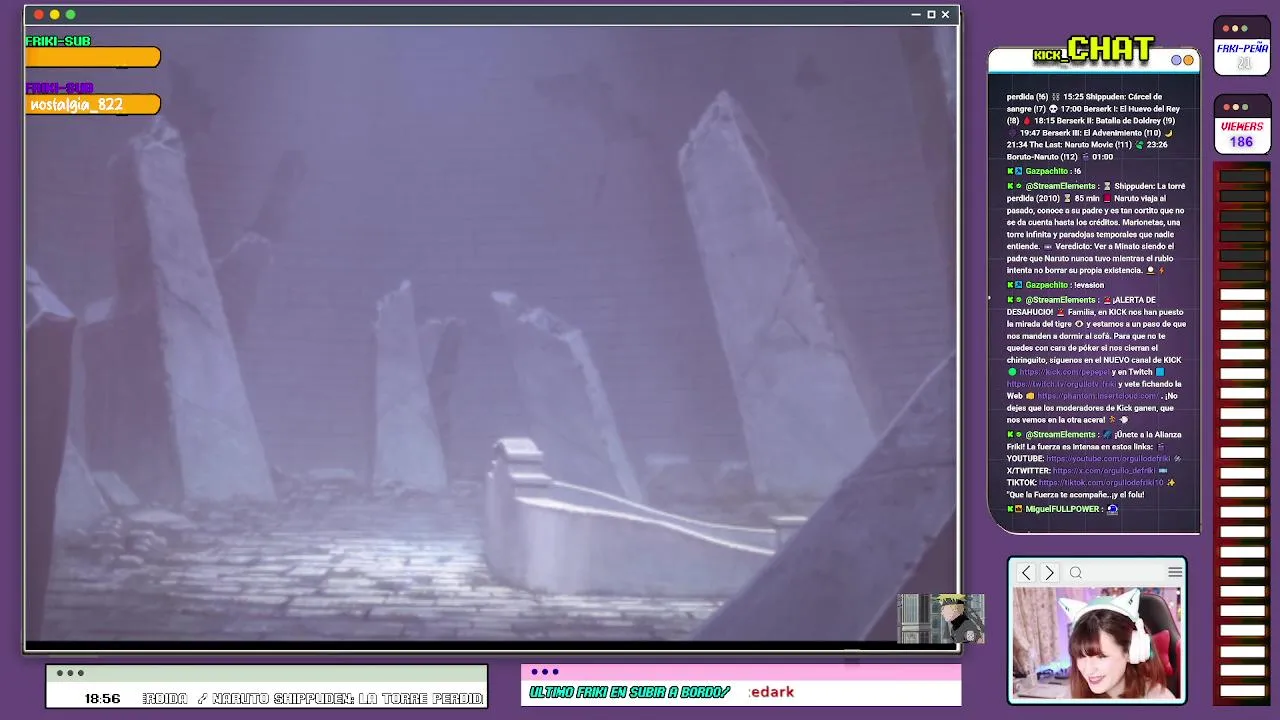
Task: Click MiguelFULLPOWER username in chat
Action: click(1062, 509)
